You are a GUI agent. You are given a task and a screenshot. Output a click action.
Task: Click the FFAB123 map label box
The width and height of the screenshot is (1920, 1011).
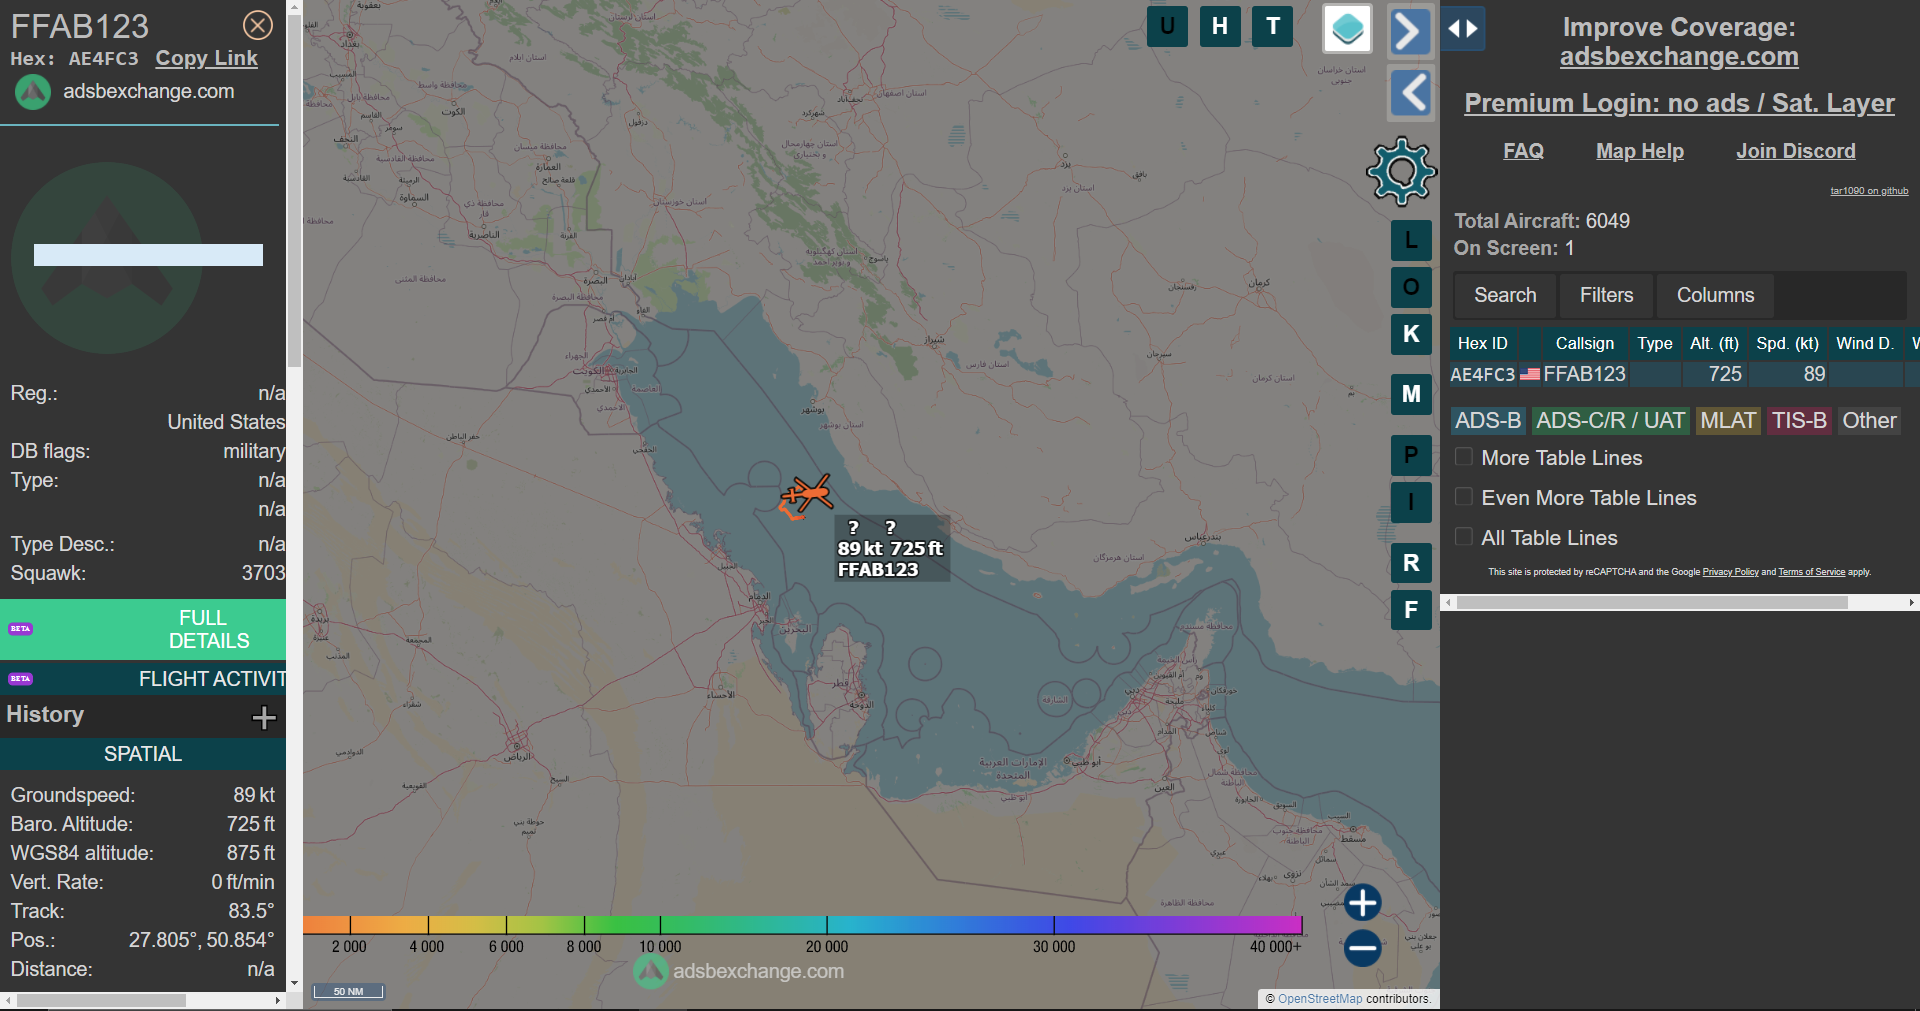click(x=890, y=548)
